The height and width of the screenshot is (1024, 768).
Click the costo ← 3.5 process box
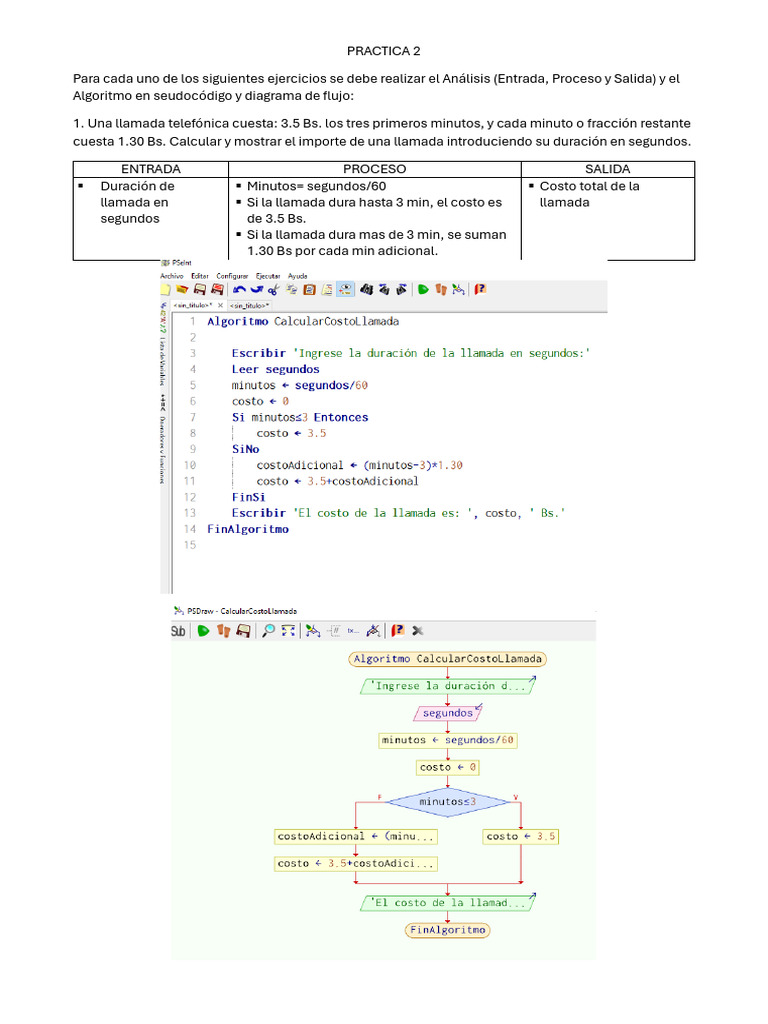pos(521,837)
